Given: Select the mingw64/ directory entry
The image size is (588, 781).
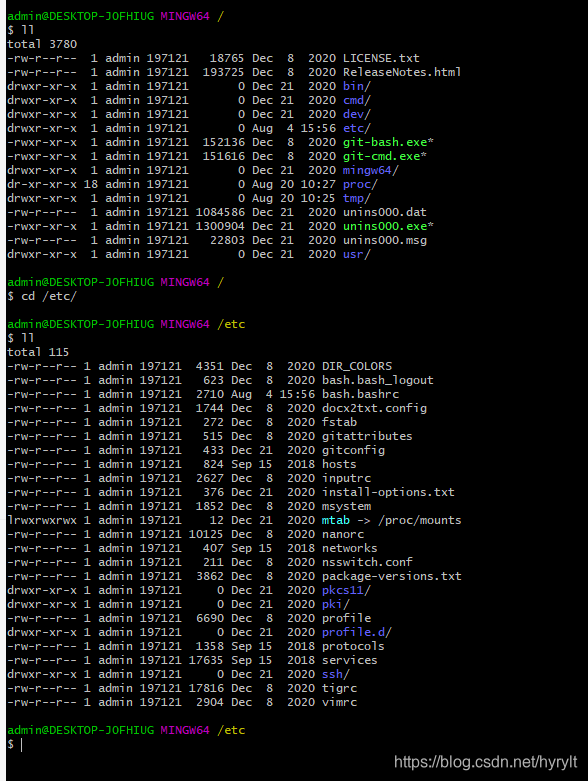Looking at the screenshot, I should point(370,170).
